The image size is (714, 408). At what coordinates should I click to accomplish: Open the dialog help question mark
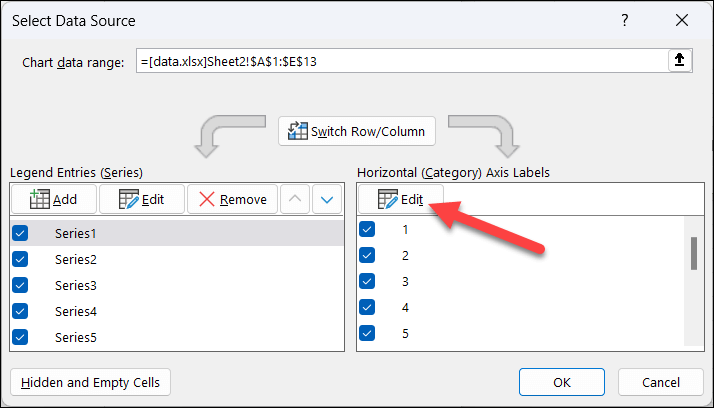[625, 20]
